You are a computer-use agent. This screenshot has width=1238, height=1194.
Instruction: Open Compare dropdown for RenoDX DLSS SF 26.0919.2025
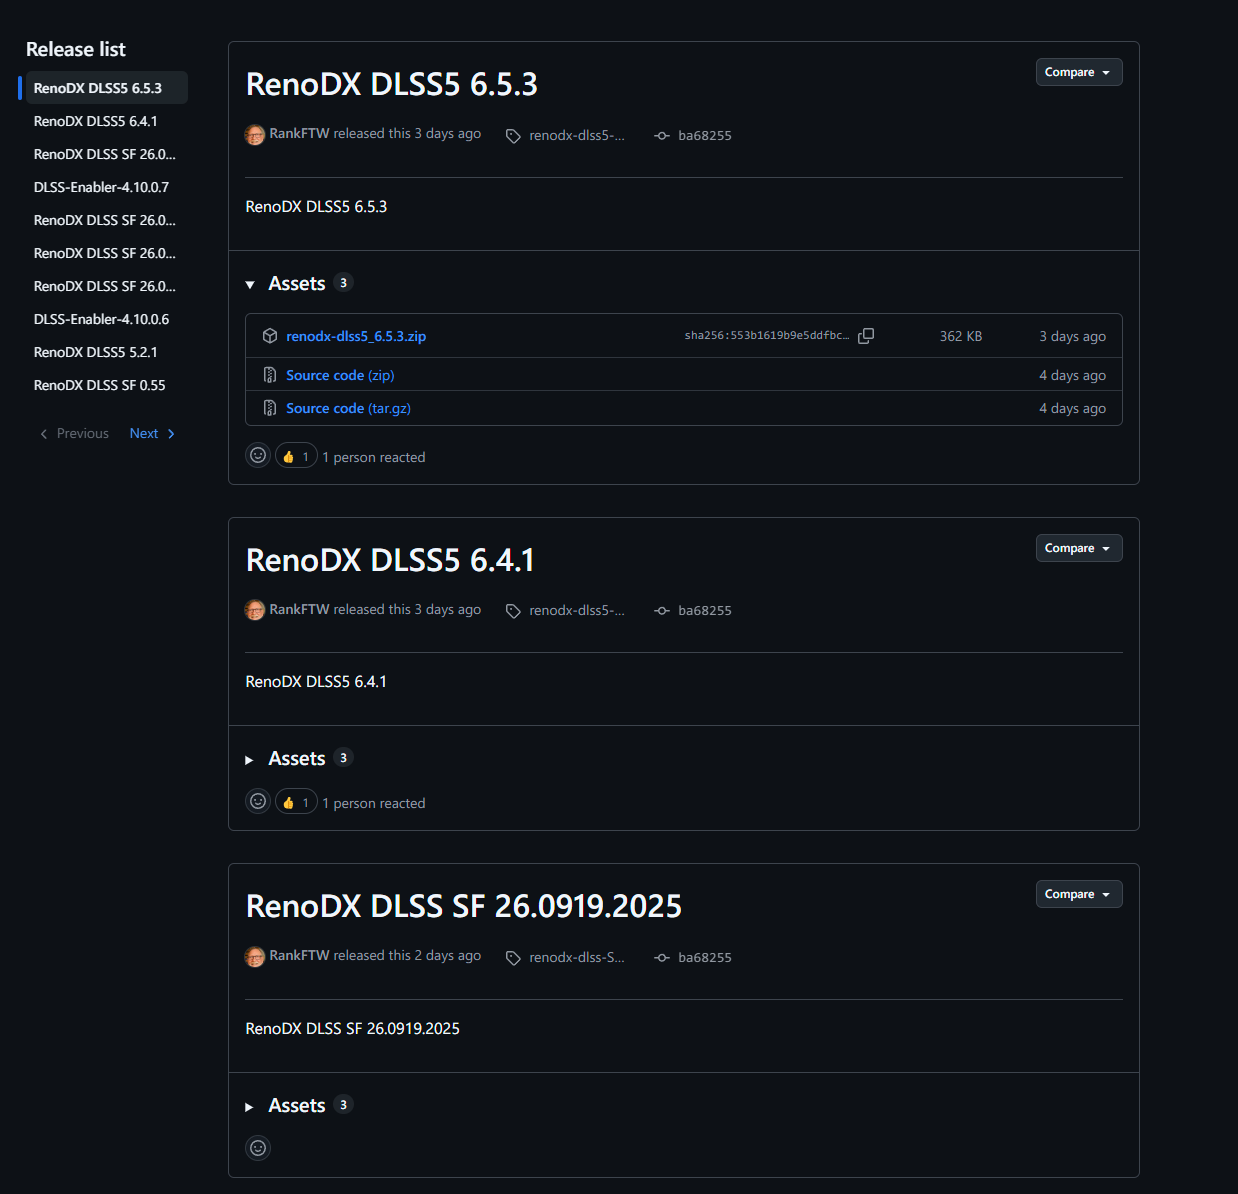pyautogui.click(x=1079, y=894)
